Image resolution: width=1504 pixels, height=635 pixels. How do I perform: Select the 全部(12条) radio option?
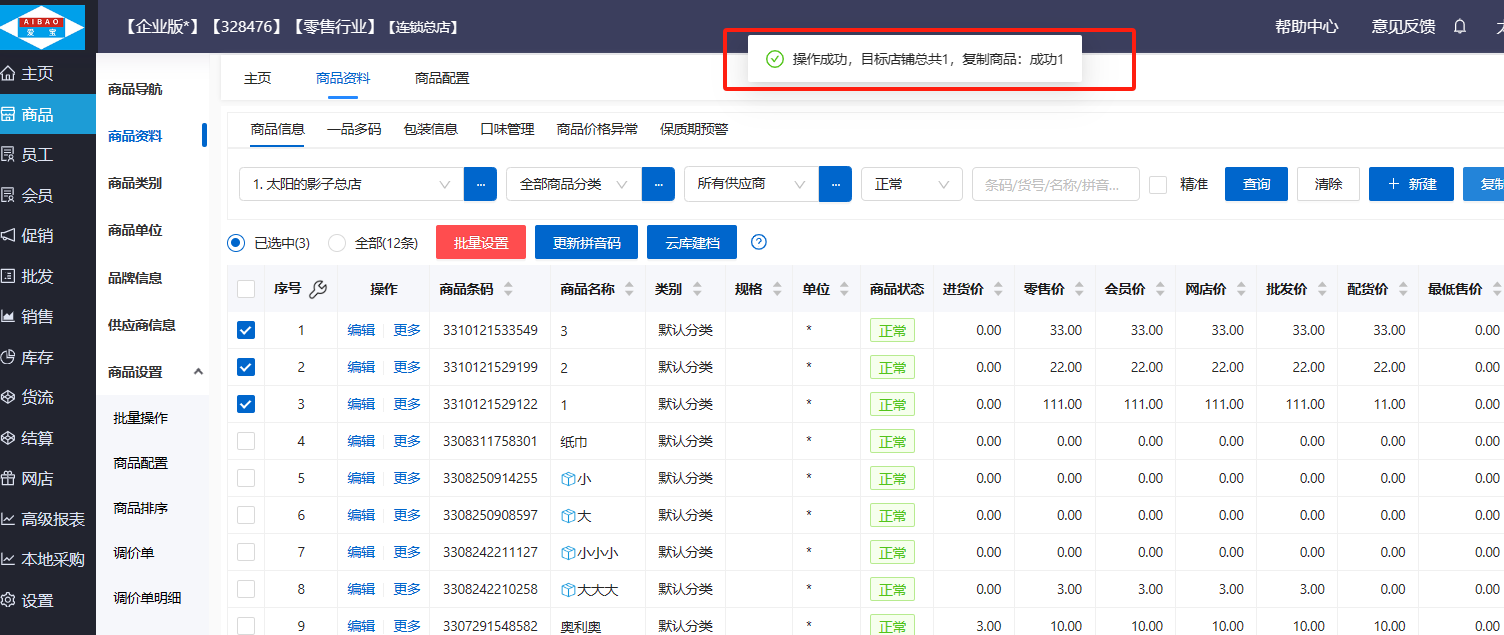(337, 242)
